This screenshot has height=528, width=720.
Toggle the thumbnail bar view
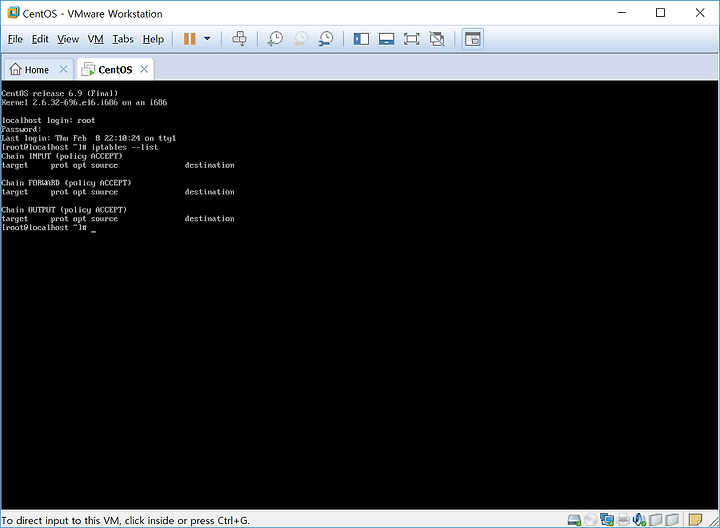387,39
